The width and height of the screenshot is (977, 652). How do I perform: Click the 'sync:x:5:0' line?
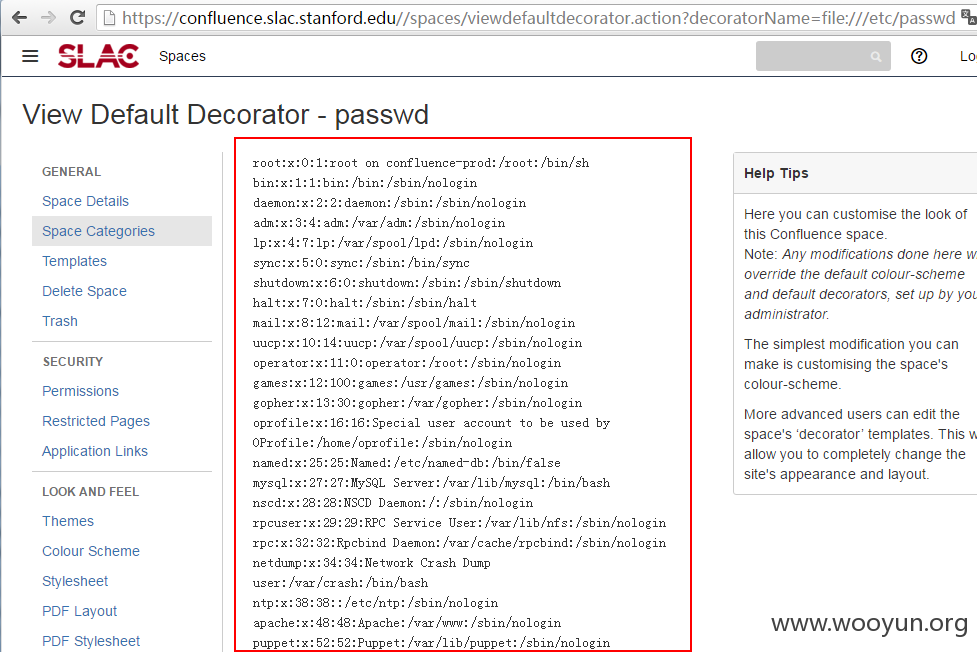click(x=361, y=262)
